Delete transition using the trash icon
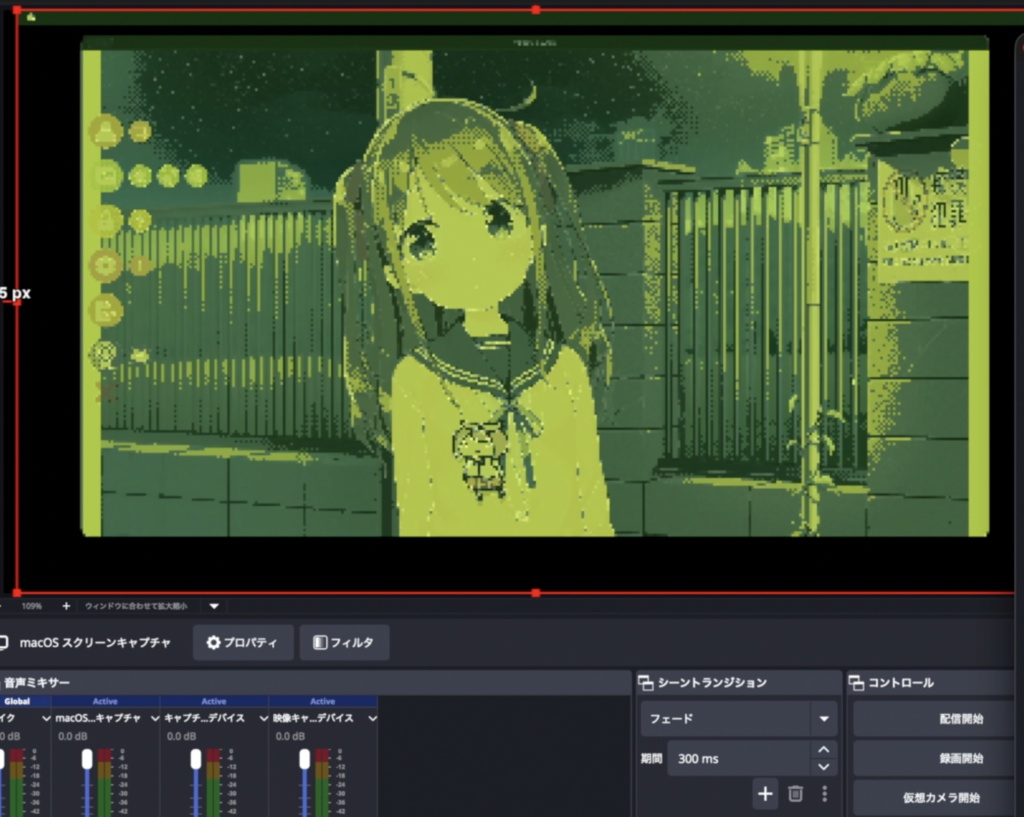The image size is (1024, 817). pyautogui.click(x=795, y=793)
